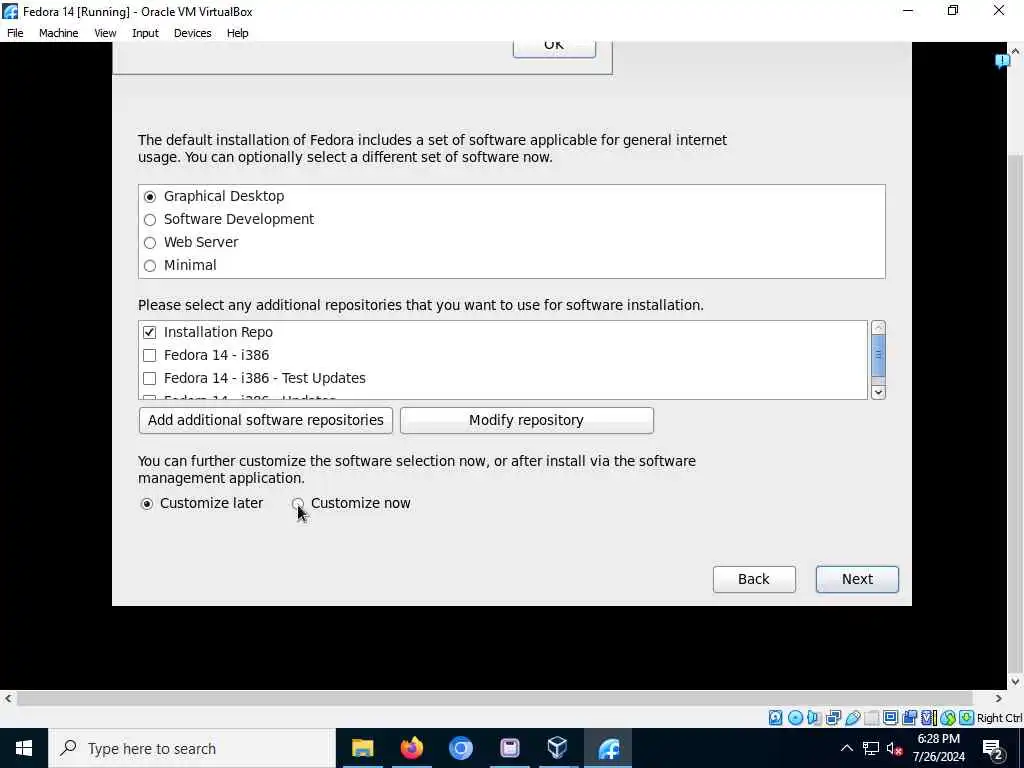Select the Graphical Desktop radio option
1024x768 pixels.
pyautogui.click(x=150, y=197)
